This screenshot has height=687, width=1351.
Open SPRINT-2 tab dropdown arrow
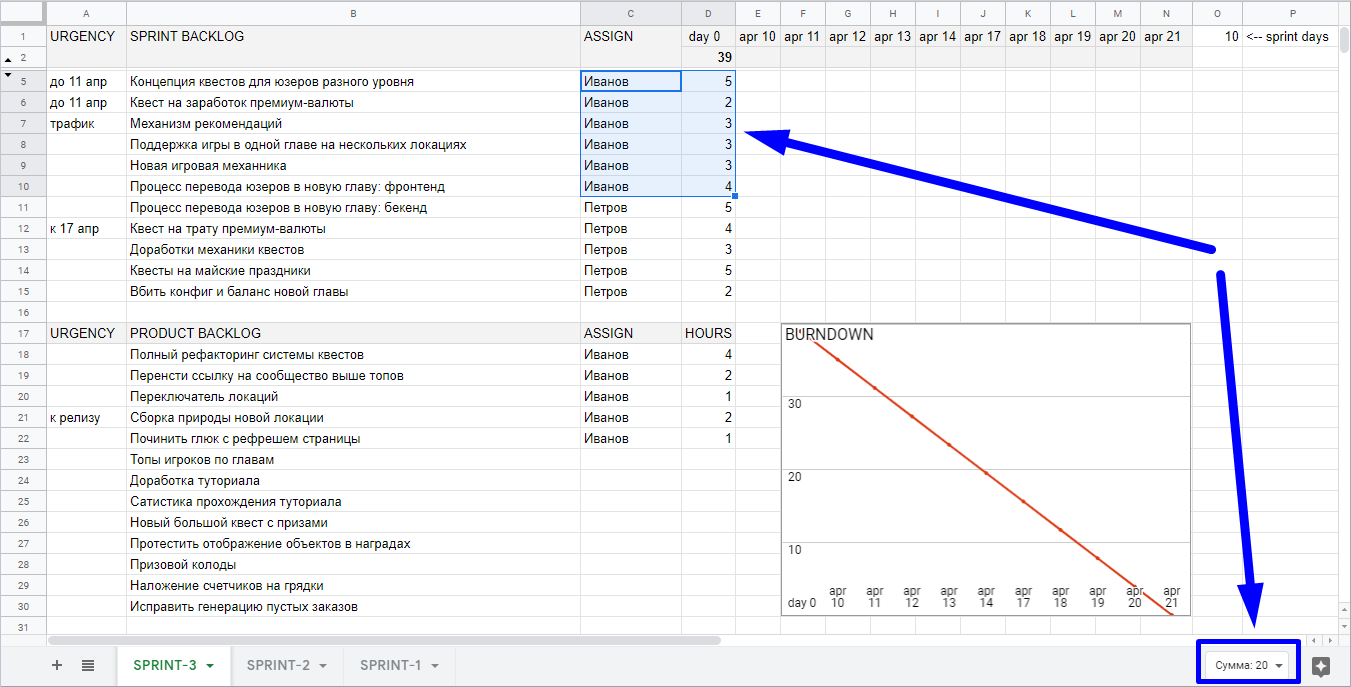point(324,666)
